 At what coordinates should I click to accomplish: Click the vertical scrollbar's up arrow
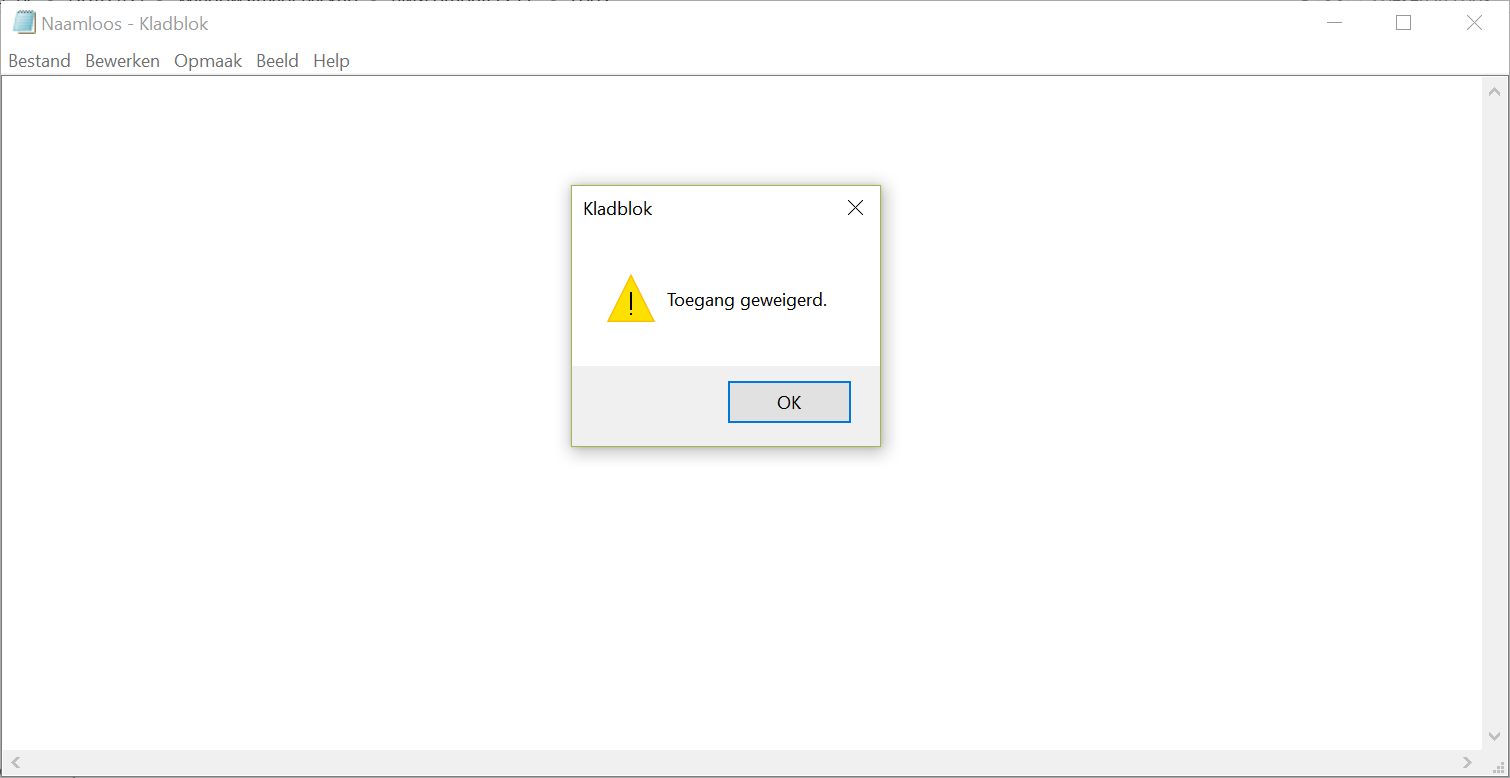1494,90
